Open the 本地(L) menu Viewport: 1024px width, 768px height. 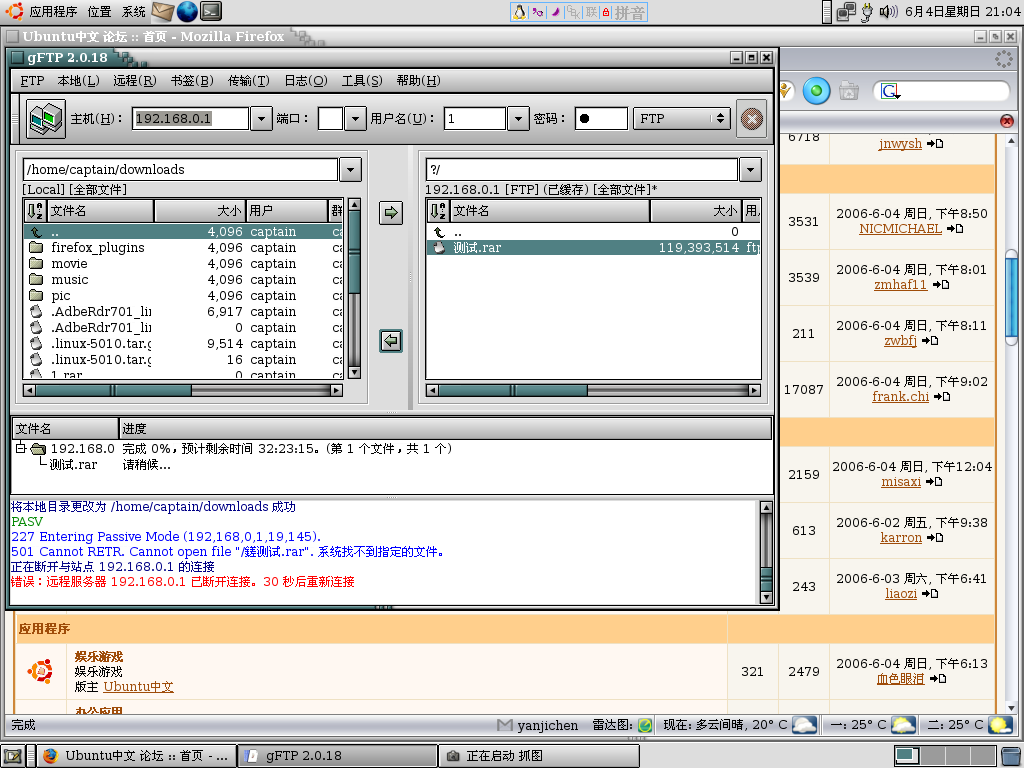[x=78, y=80]
